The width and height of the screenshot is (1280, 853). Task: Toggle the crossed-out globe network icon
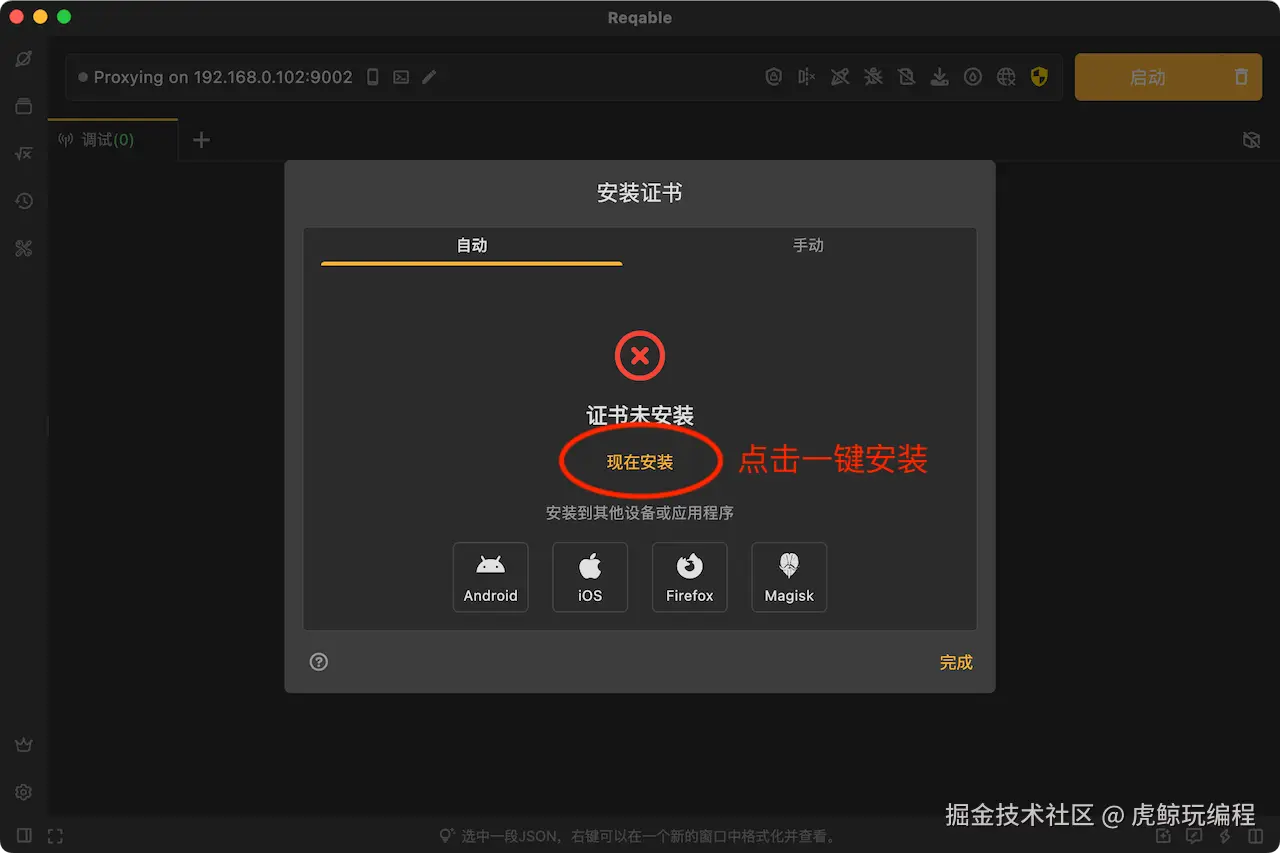pos(1006,77)
